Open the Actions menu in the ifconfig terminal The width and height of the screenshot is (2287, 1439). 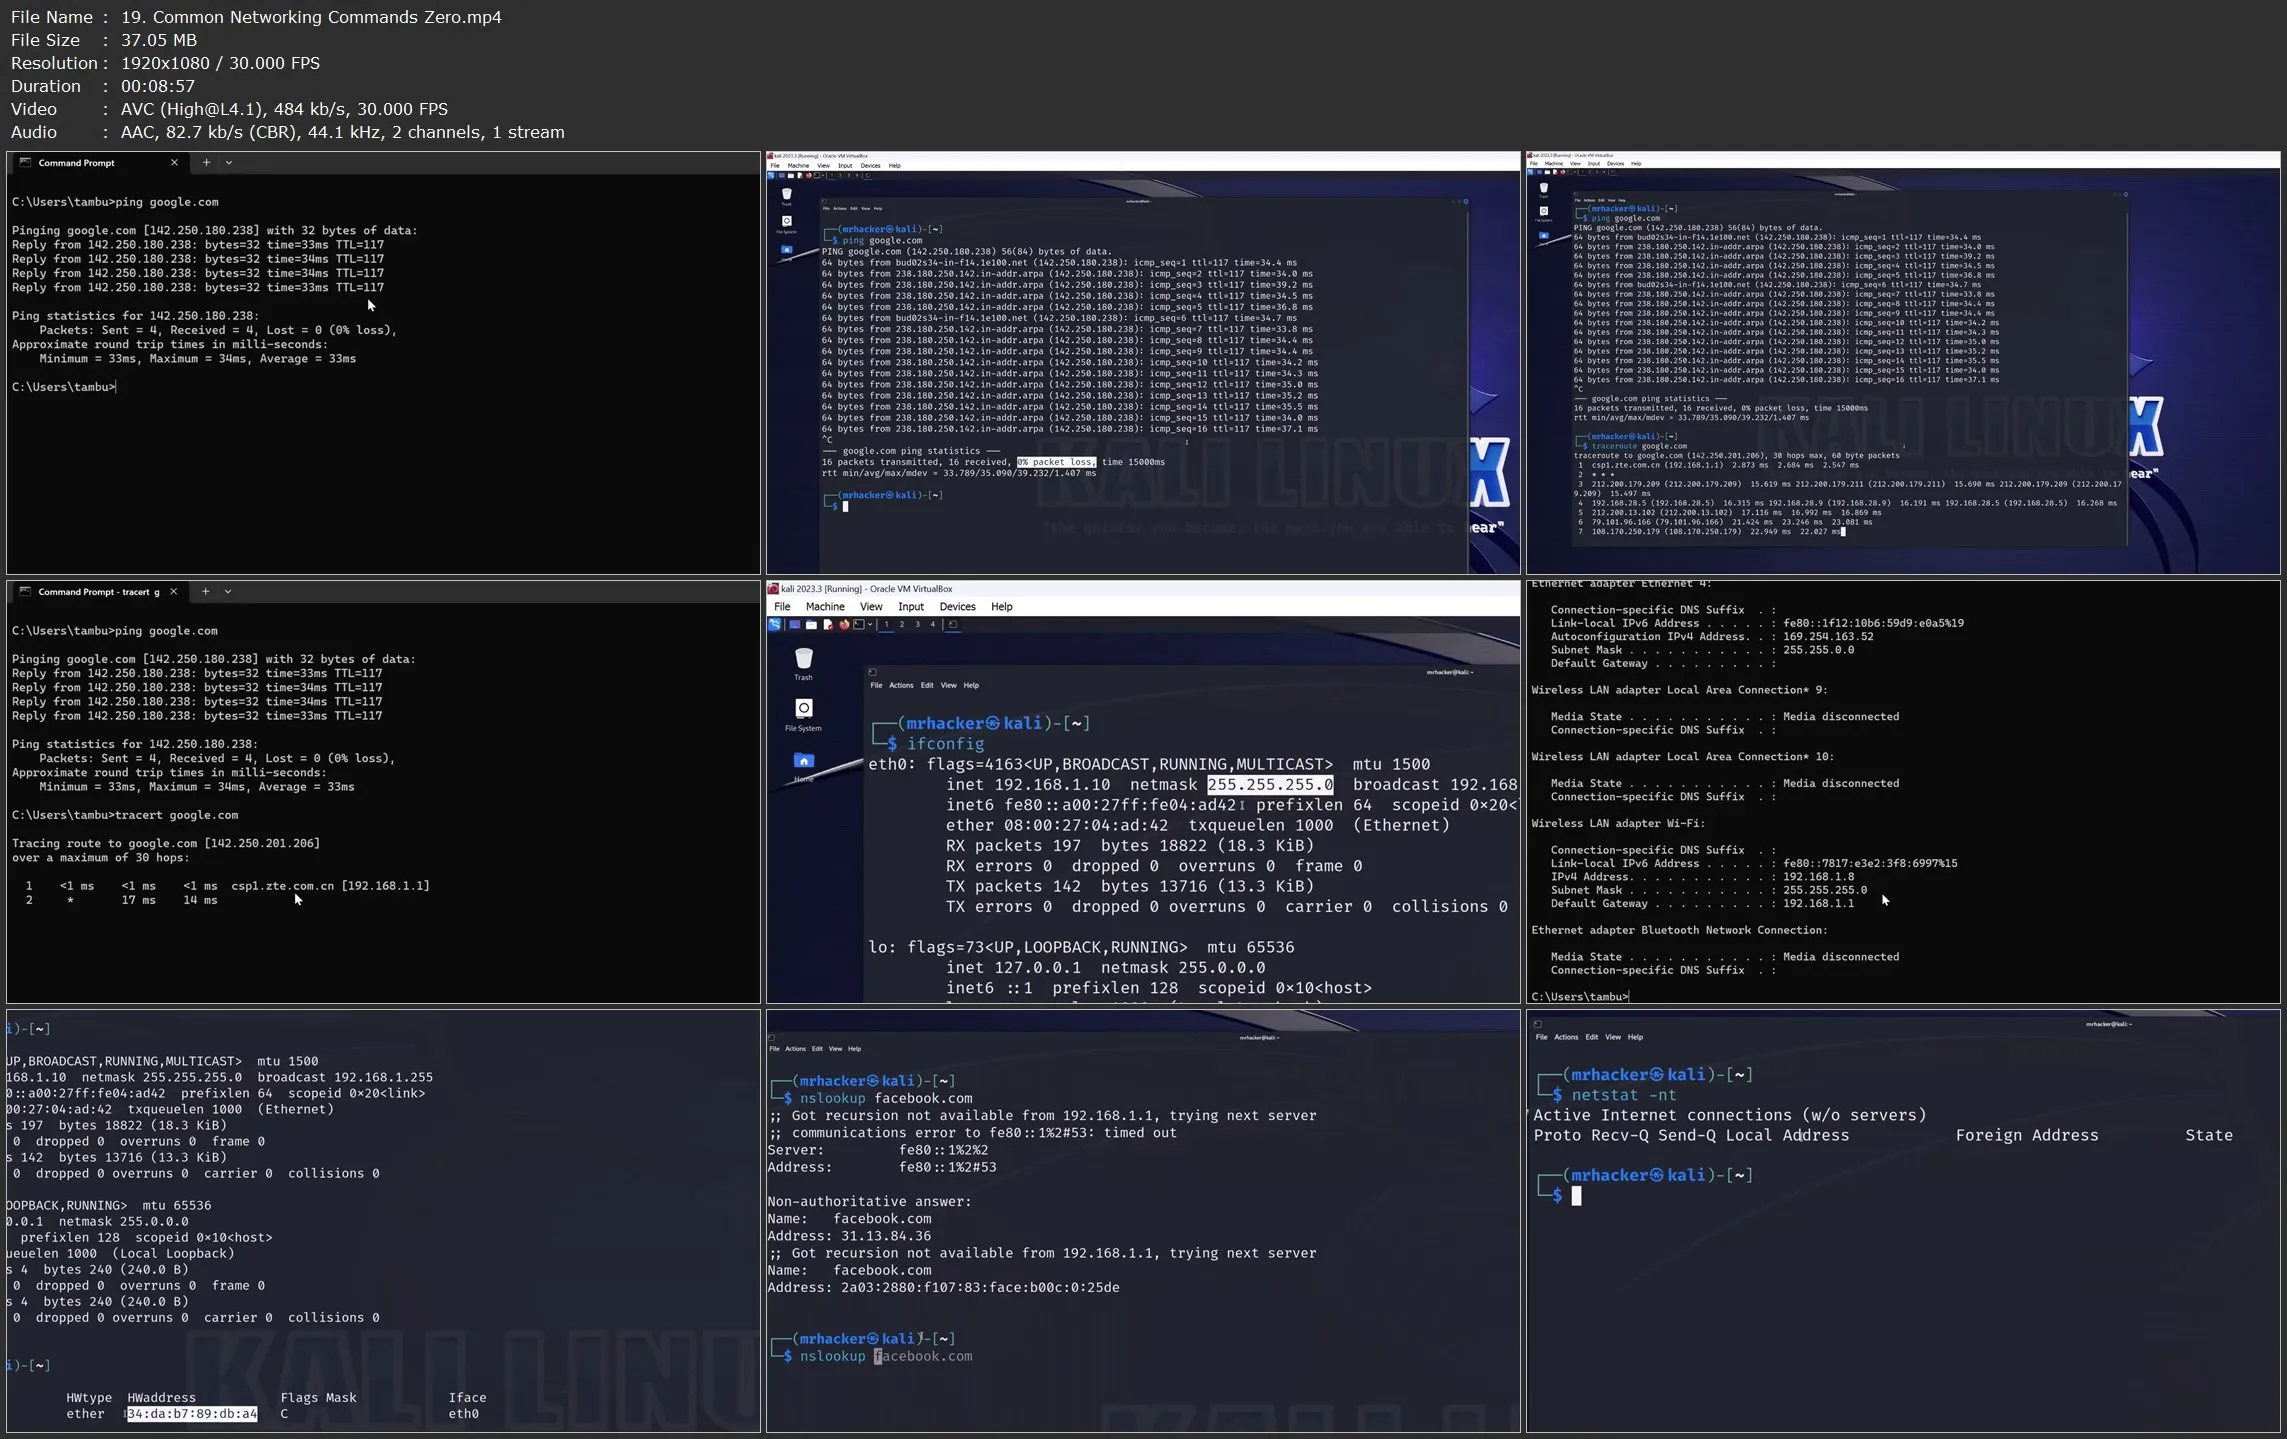[901, 685]
